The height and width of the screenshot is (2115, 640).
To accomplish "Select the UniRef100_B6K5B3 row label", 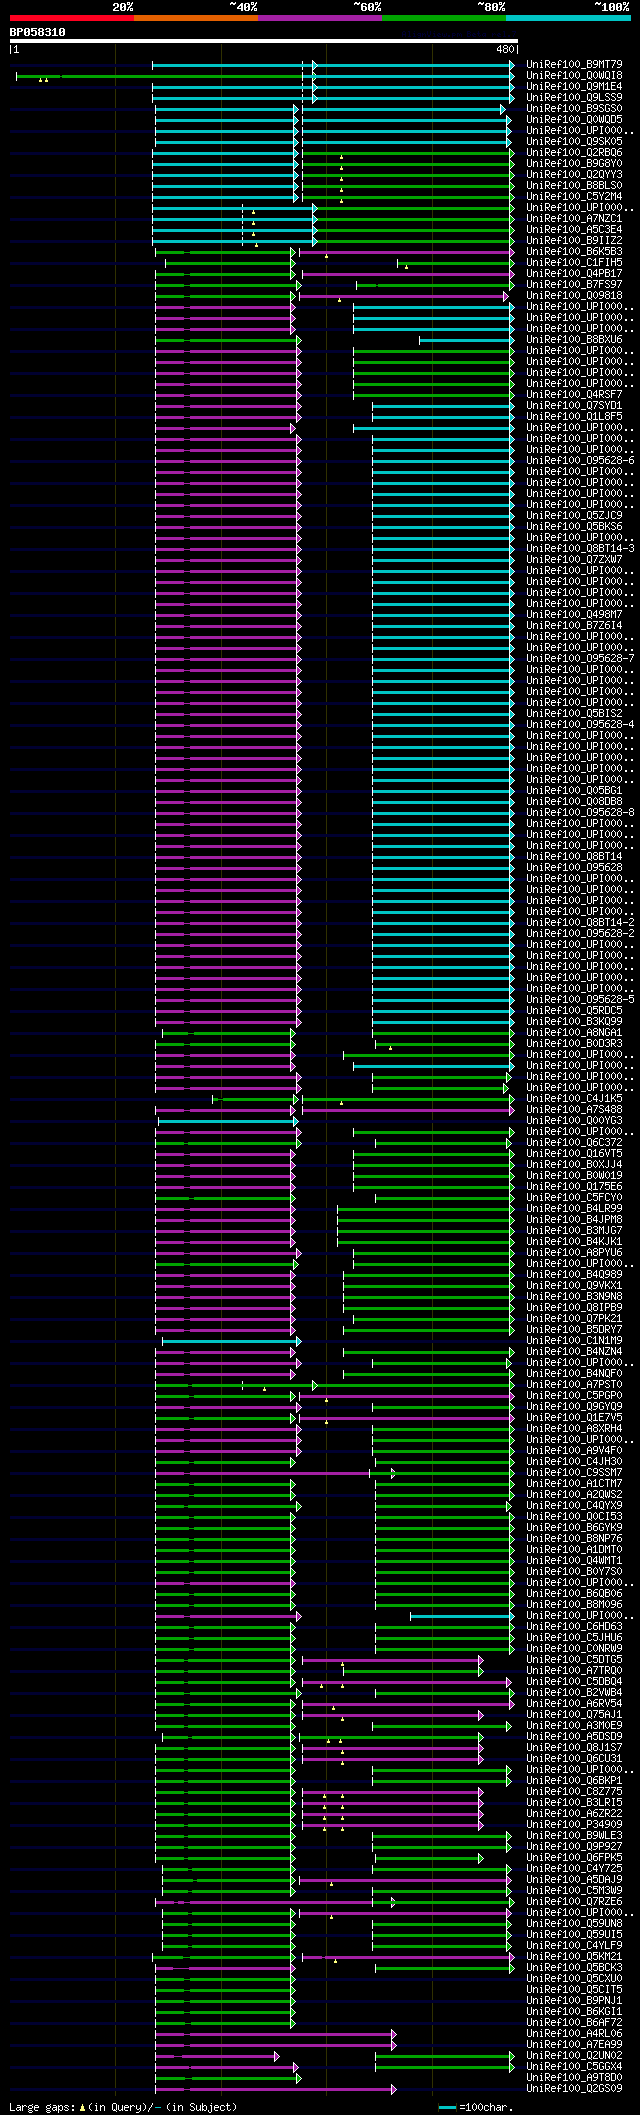I will click(574, 251).
